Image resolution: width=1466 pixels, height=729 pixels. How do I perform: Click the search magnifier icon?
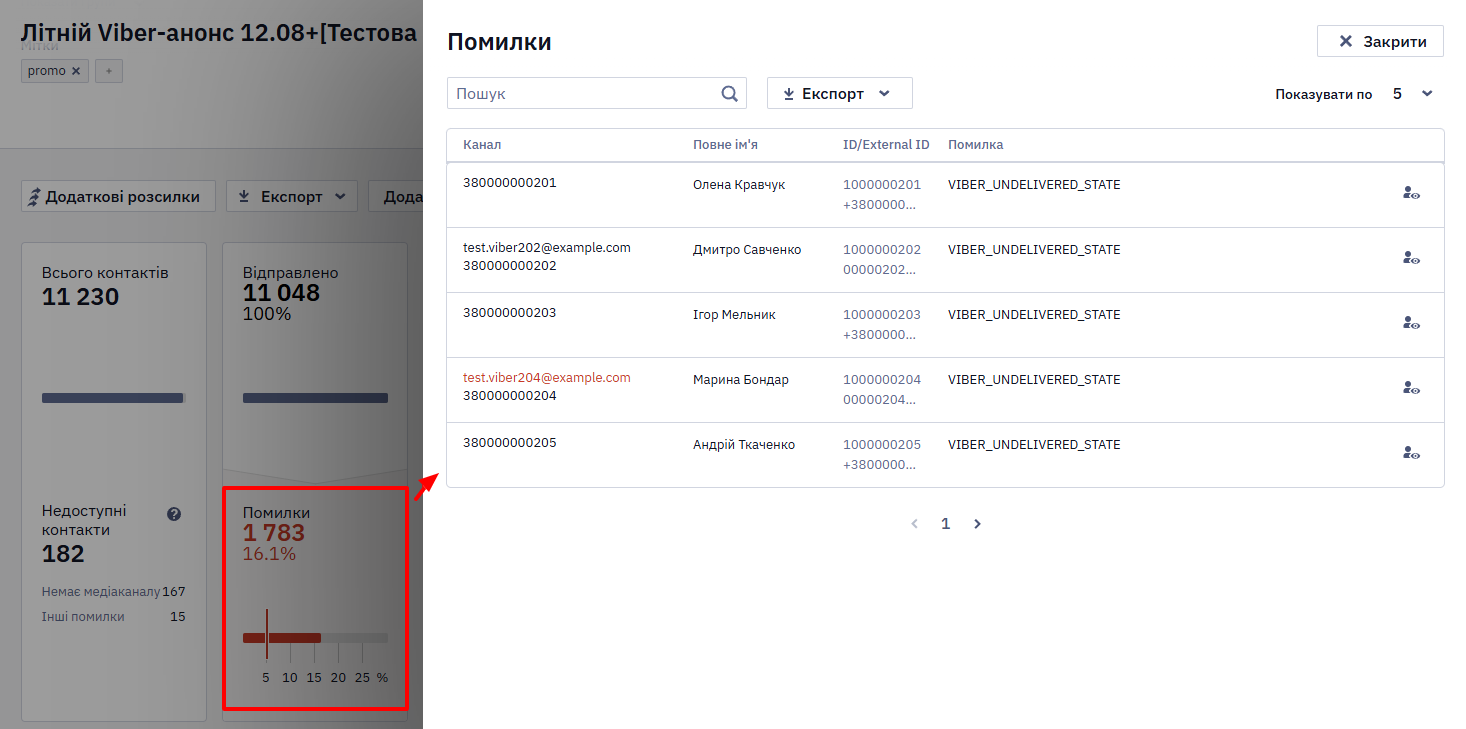click(729, 93)
